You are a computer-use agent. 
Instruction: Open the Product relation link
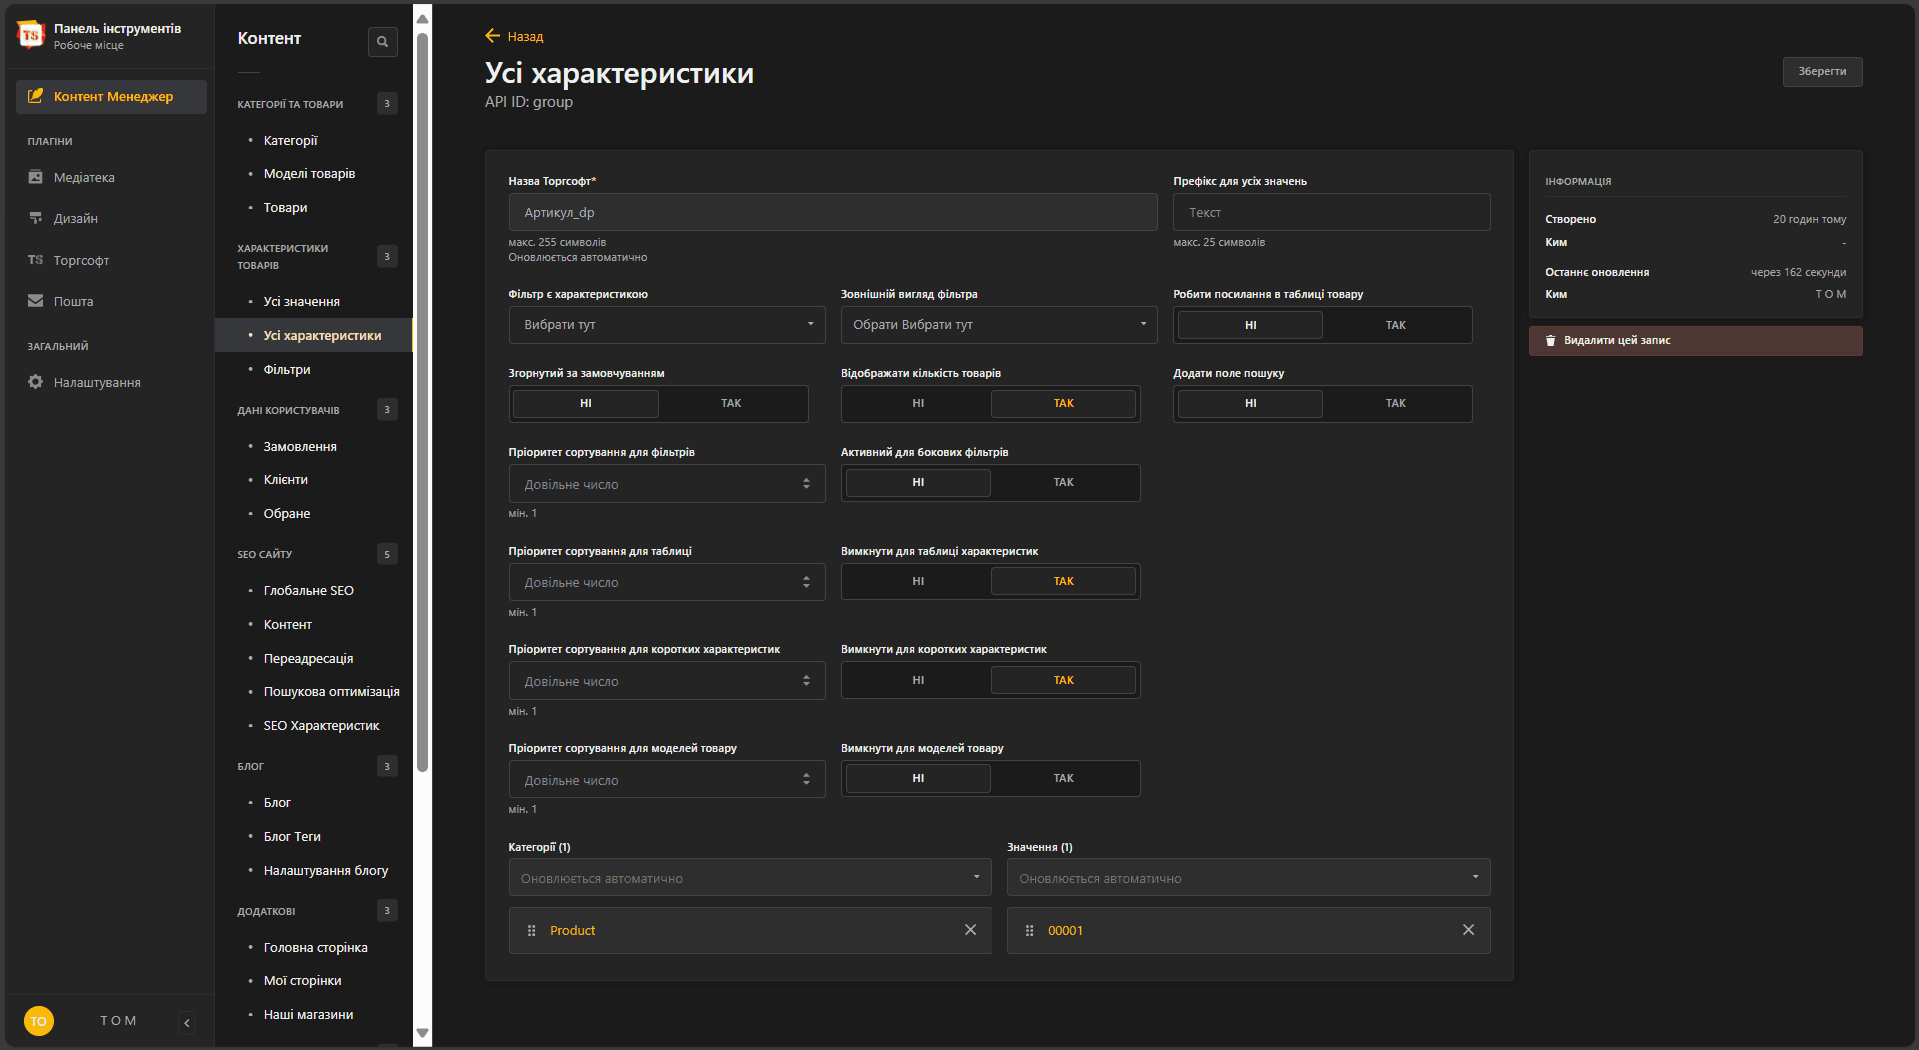[572, 931]
